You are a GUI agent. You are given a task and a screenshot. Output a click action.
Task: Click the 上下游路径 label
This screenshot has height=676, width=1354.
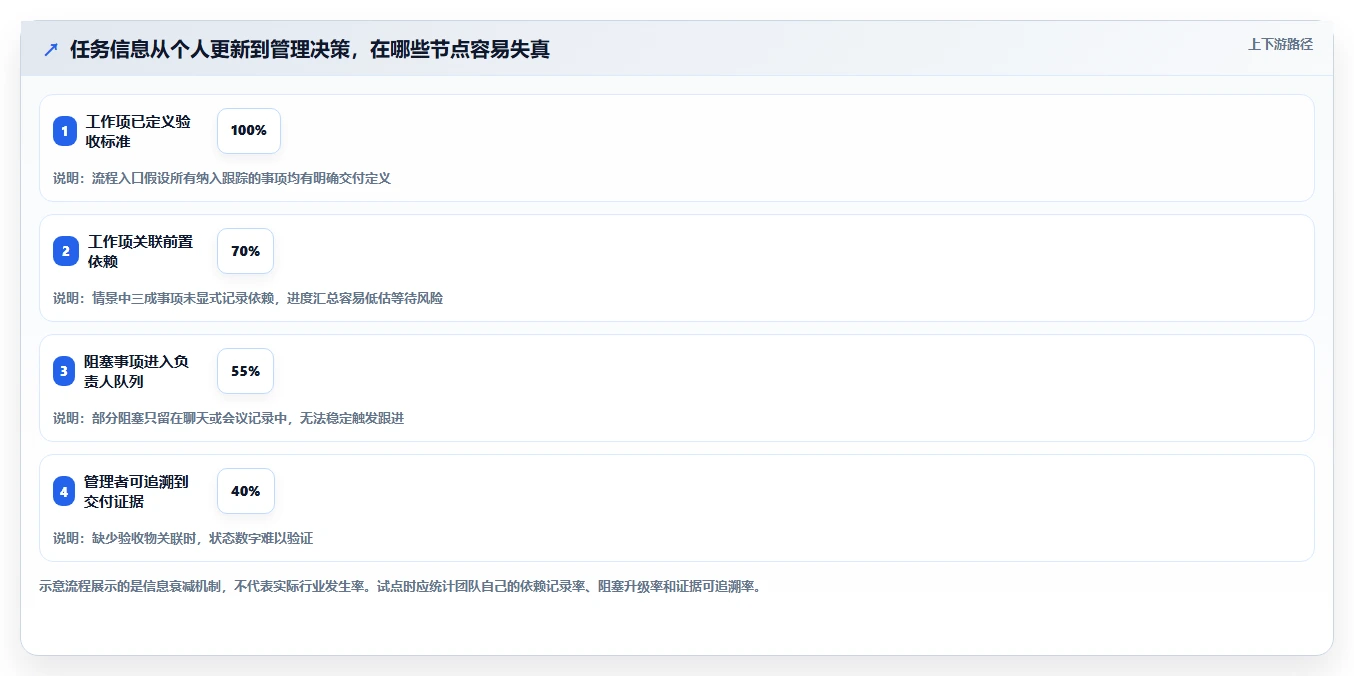(1280, 44)
